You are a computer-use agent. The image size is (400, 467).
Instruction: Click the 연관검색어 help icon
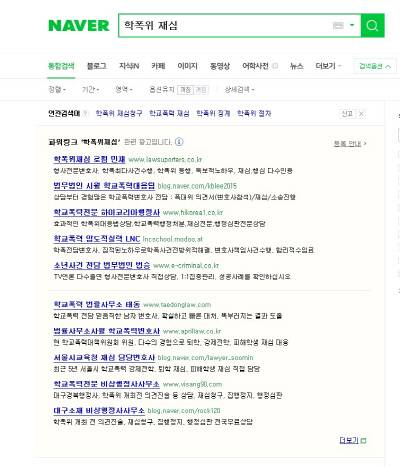(x=85, y=113)
